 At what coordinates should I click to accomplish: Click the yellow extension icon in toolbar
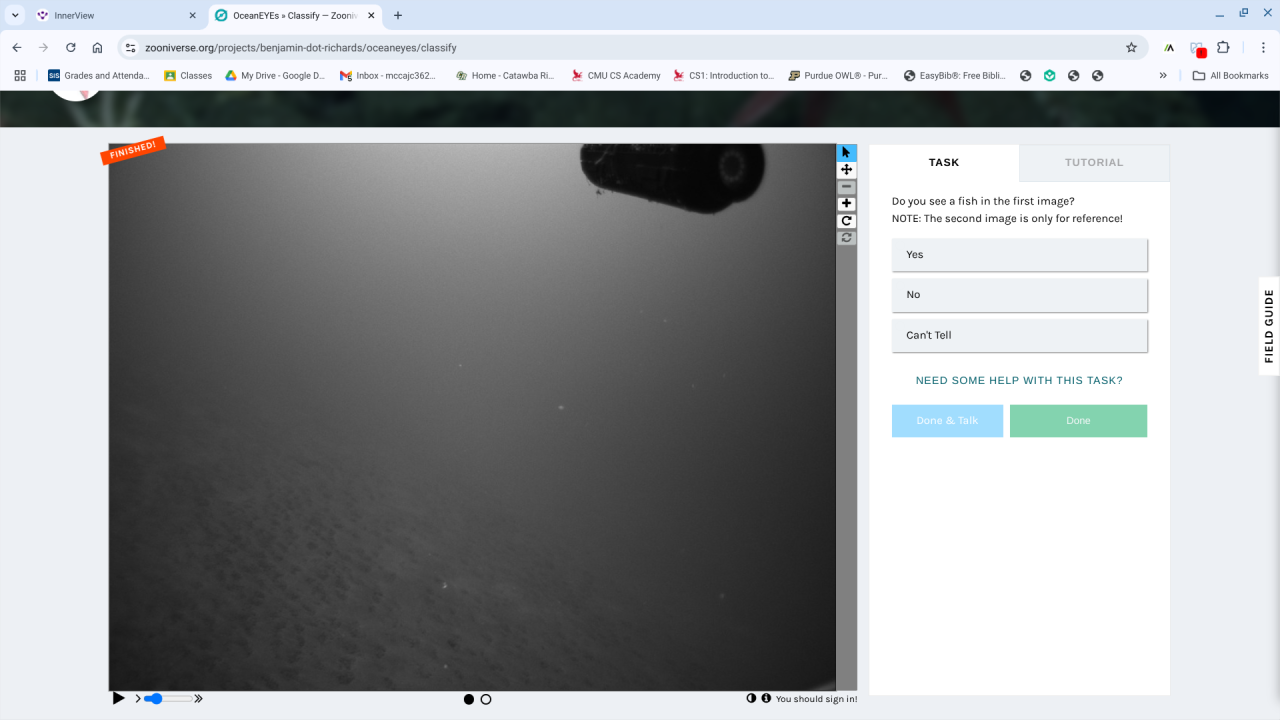click(x=1169, y=47)
